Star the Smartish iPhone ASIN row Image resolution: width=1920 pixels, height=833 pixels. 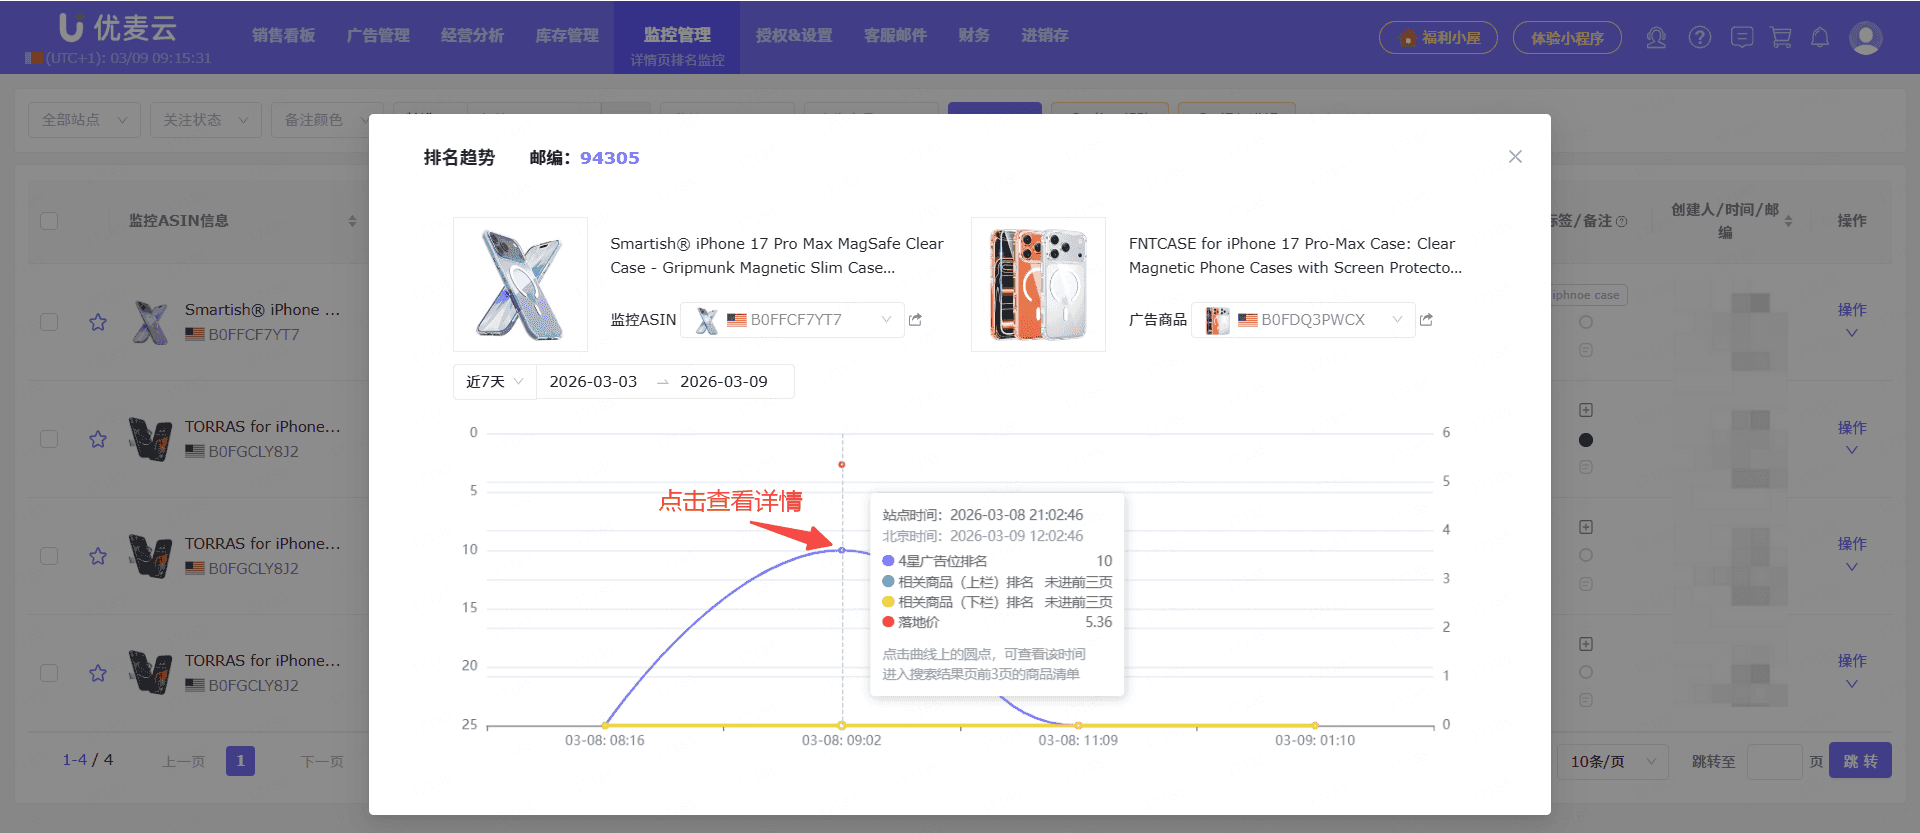[x=98, y=322]
